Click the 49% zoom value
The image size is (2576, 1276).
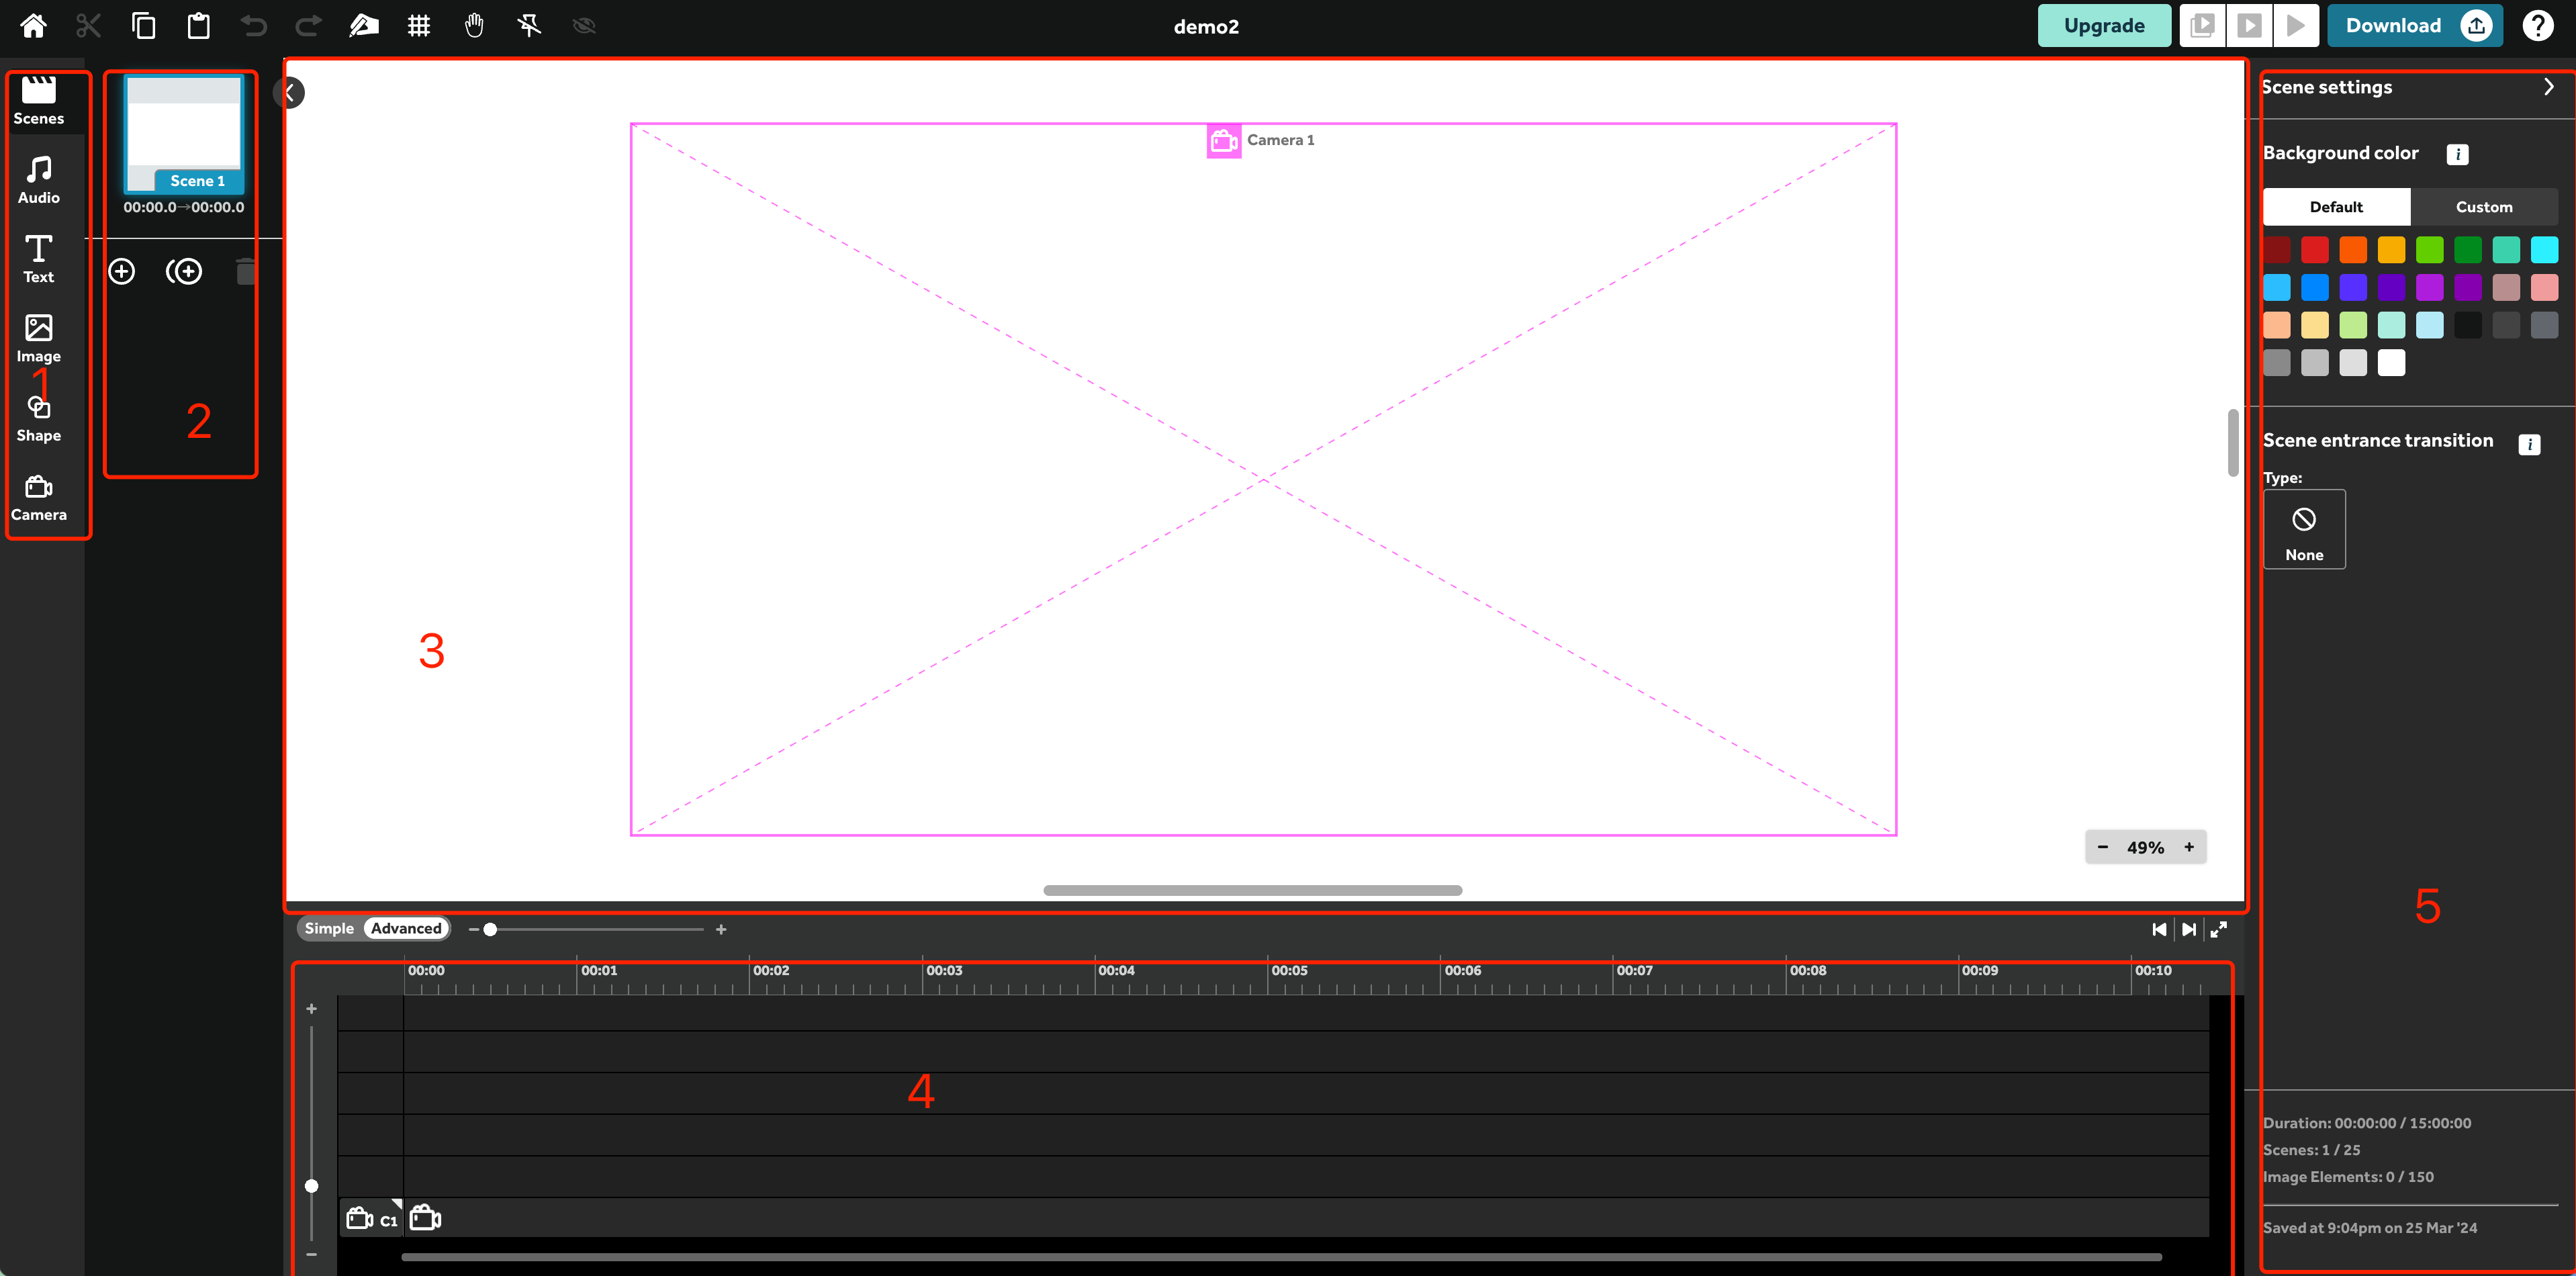click(2145, 848)
